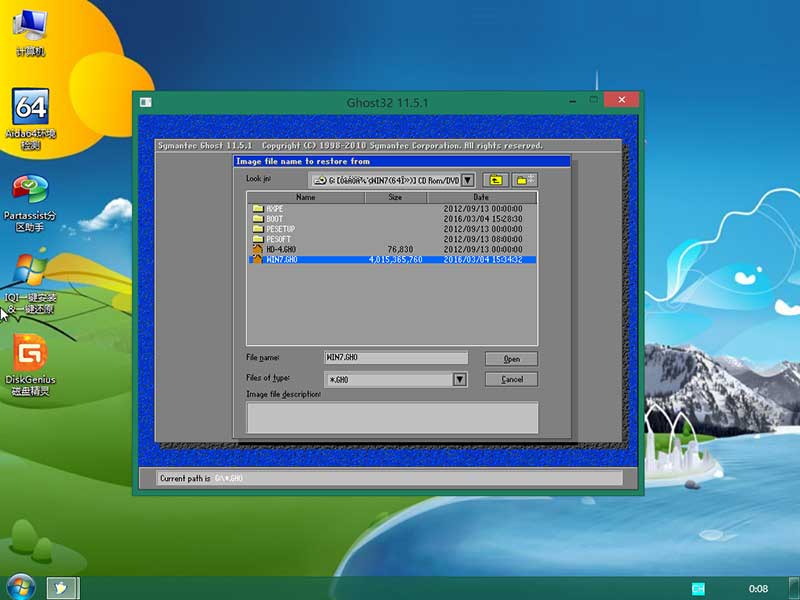Click Show desktop strip at taskbar end
800x600 pixels.
tap(794, 588)
